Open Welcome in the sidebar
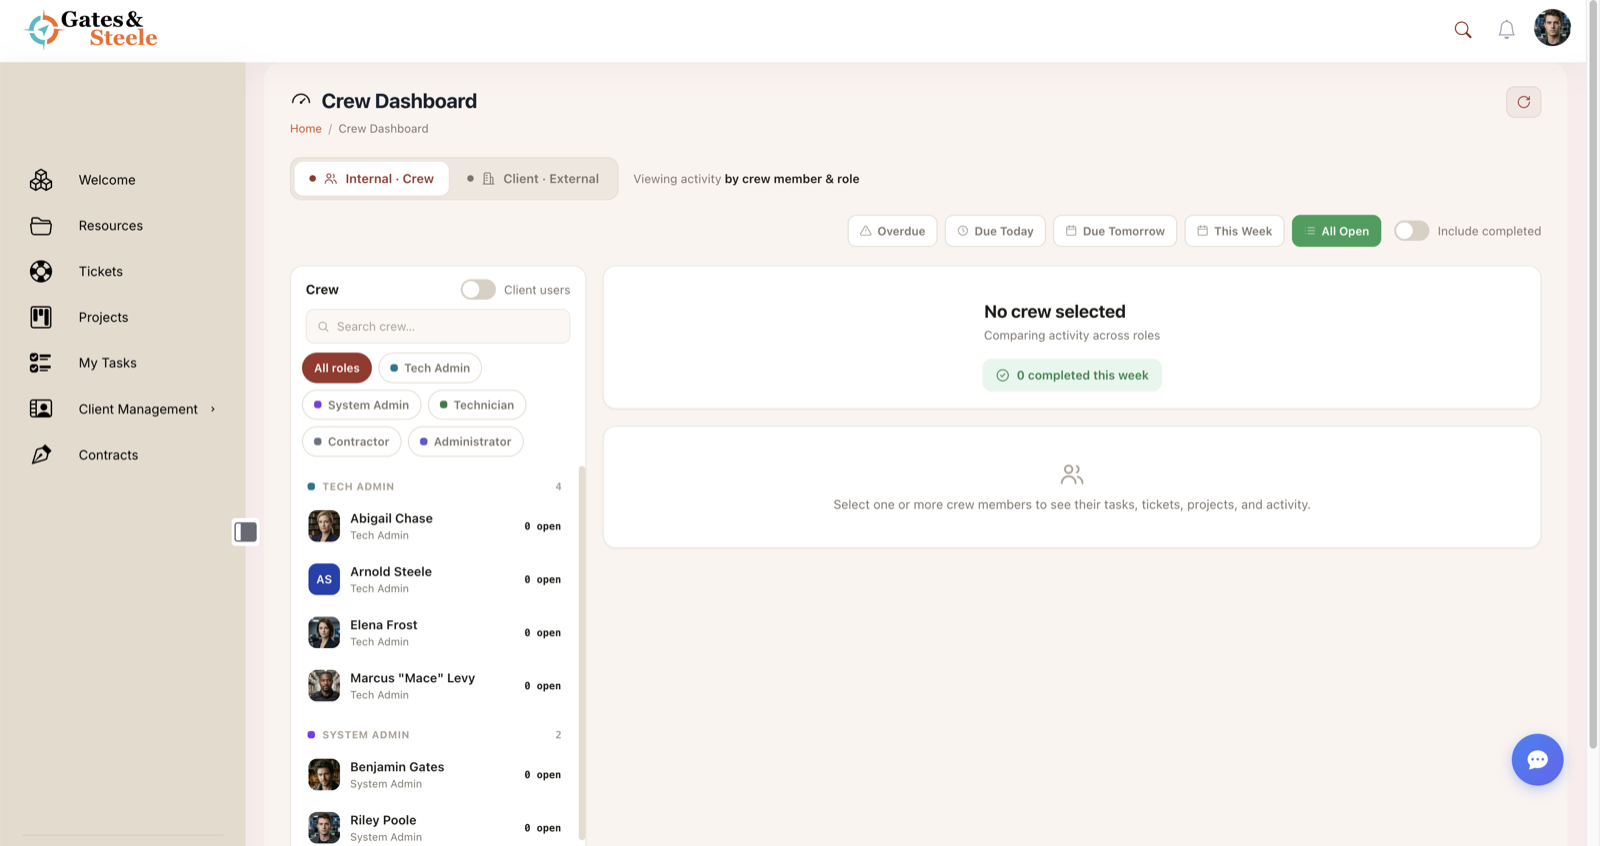1600x846 pixels. (107, 180)
